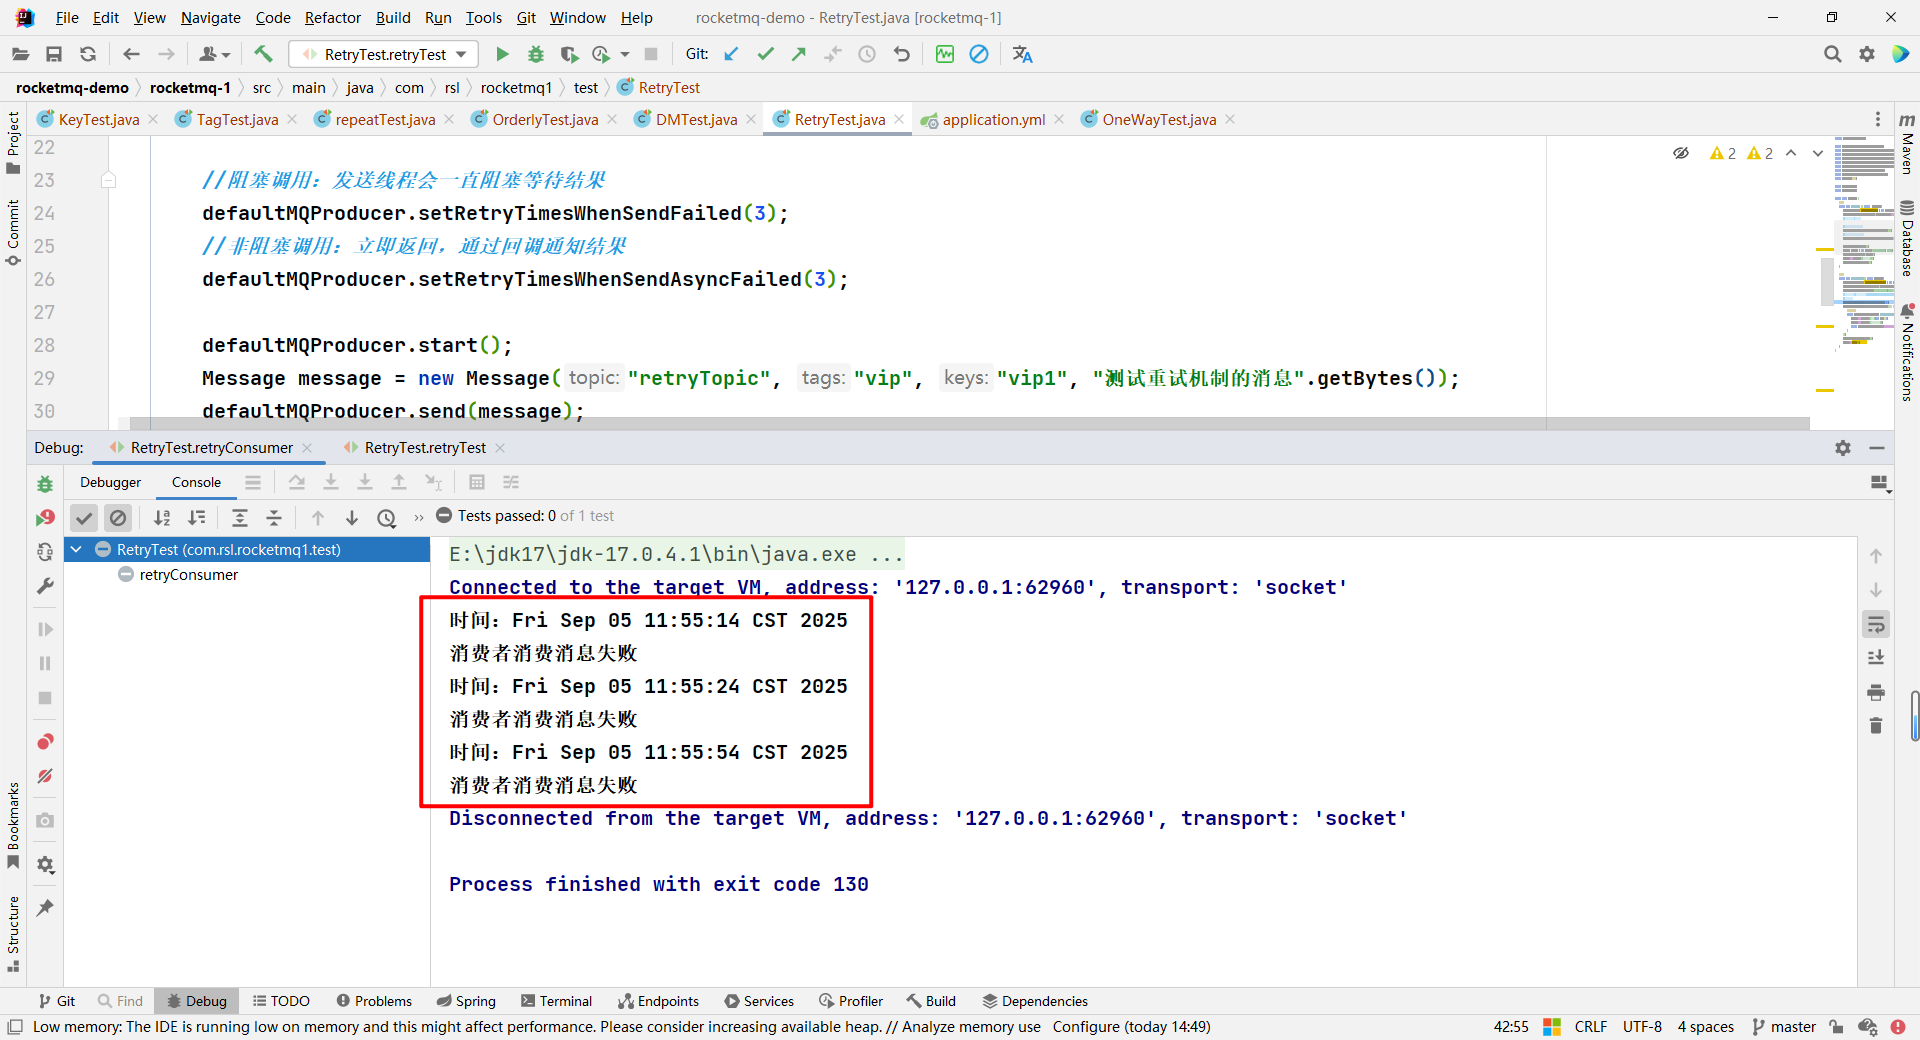Build the project with the hammer icon

(263, 54)
